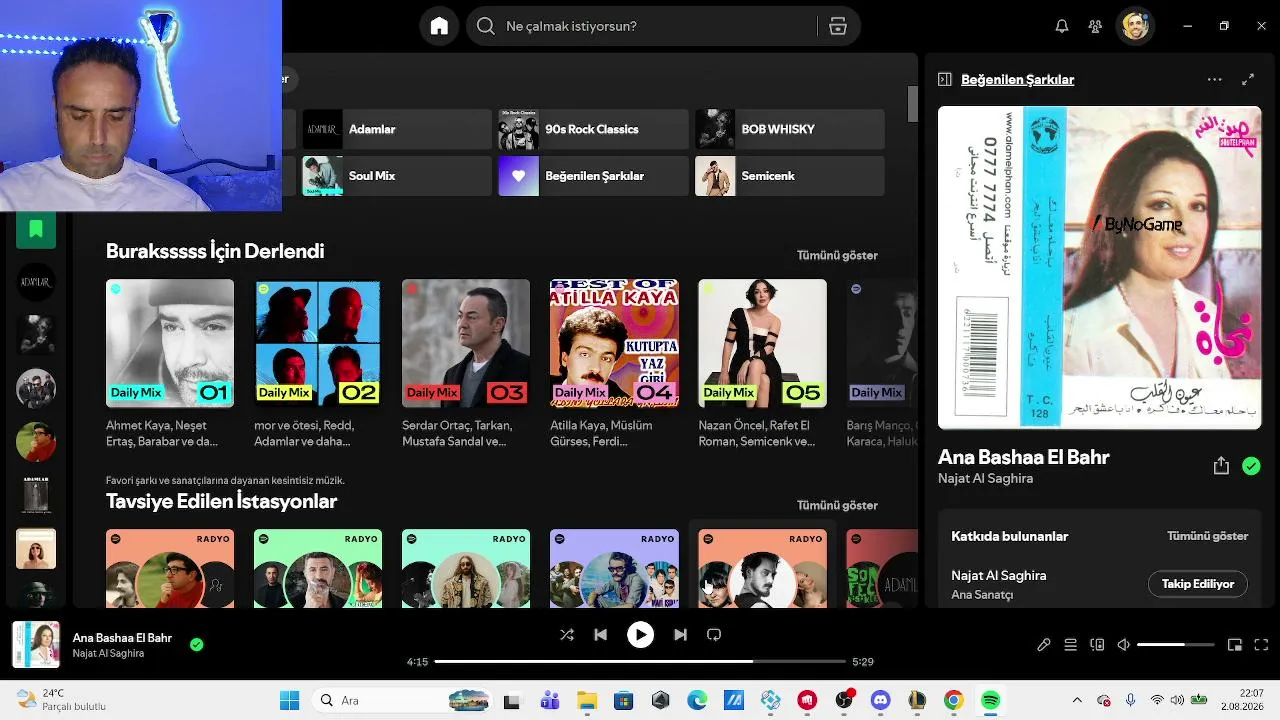This screenshot has width=1280, height=720.
Task: Open the Semicenk tile
Action: (x=790, y=176)
